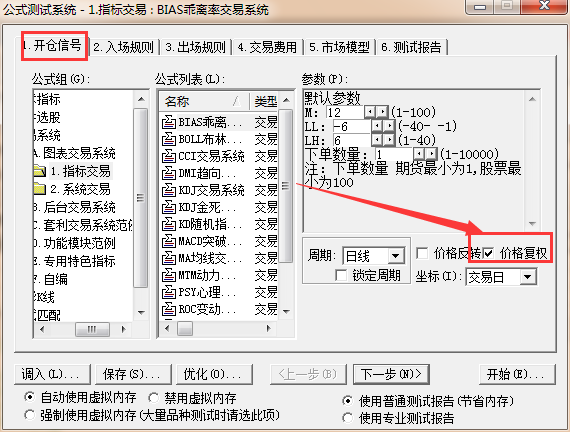Switch to the 1.开仓信号 tab
This screenshot has width=570, height=432.
[54, 46]
